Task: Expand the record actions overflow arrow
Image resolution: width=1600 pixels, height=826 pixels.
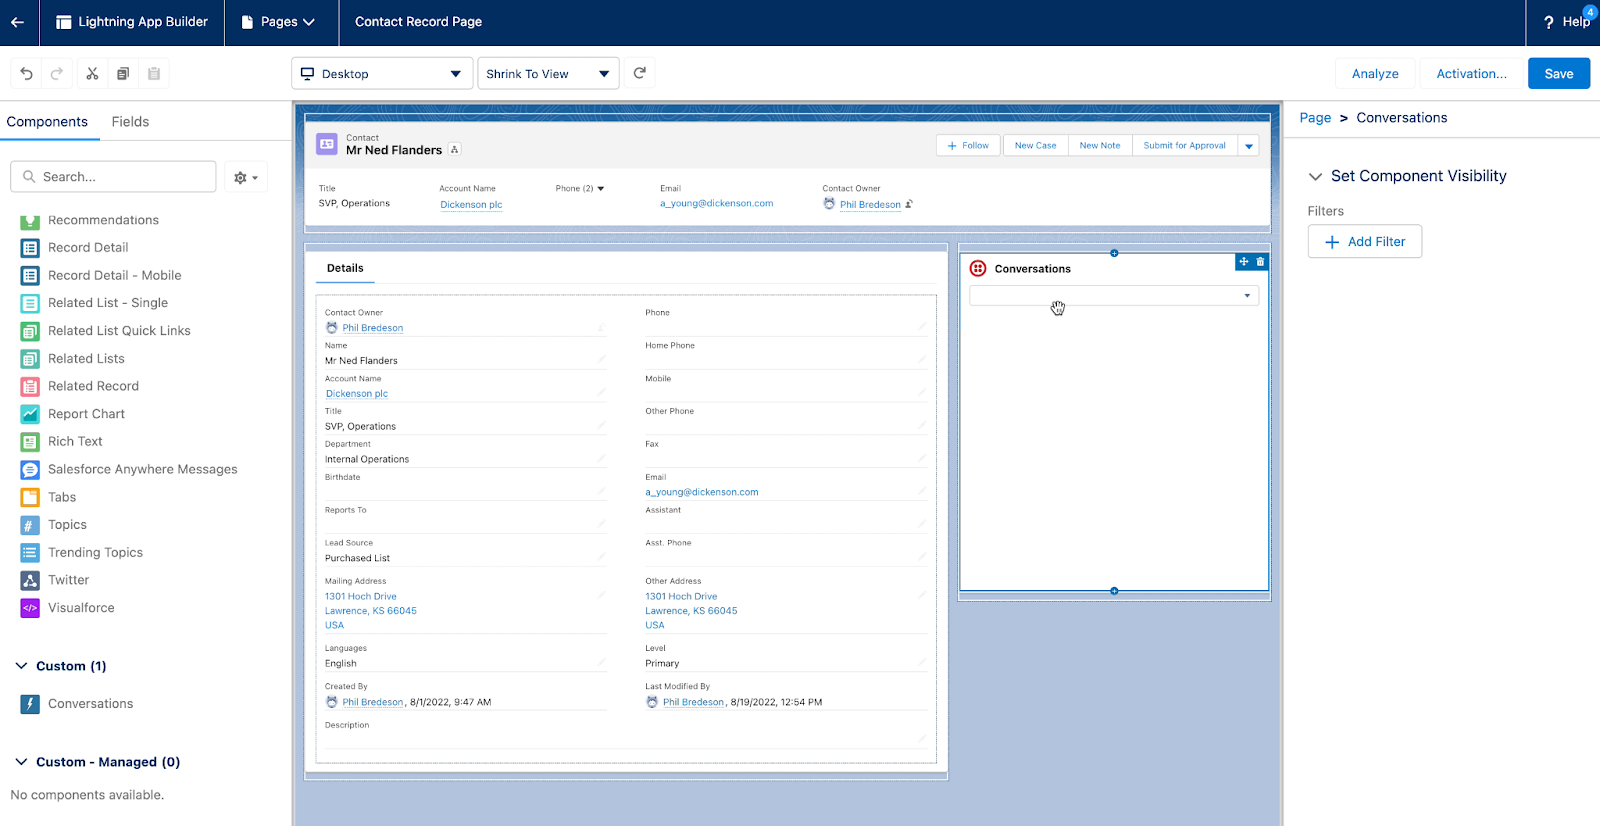Action: [1249, 146]
